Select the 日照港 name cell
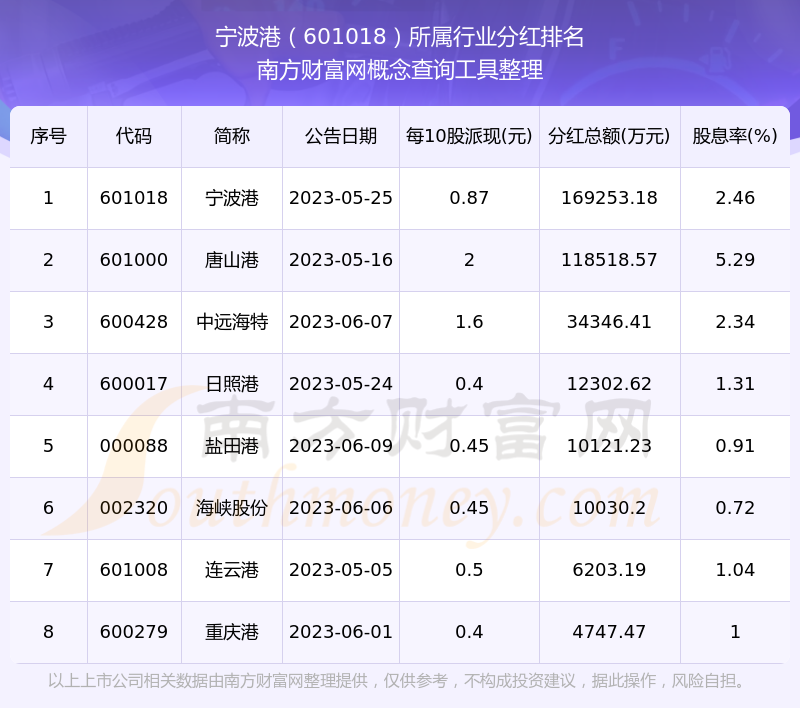The image size is (800, 708). coord(232,384)
